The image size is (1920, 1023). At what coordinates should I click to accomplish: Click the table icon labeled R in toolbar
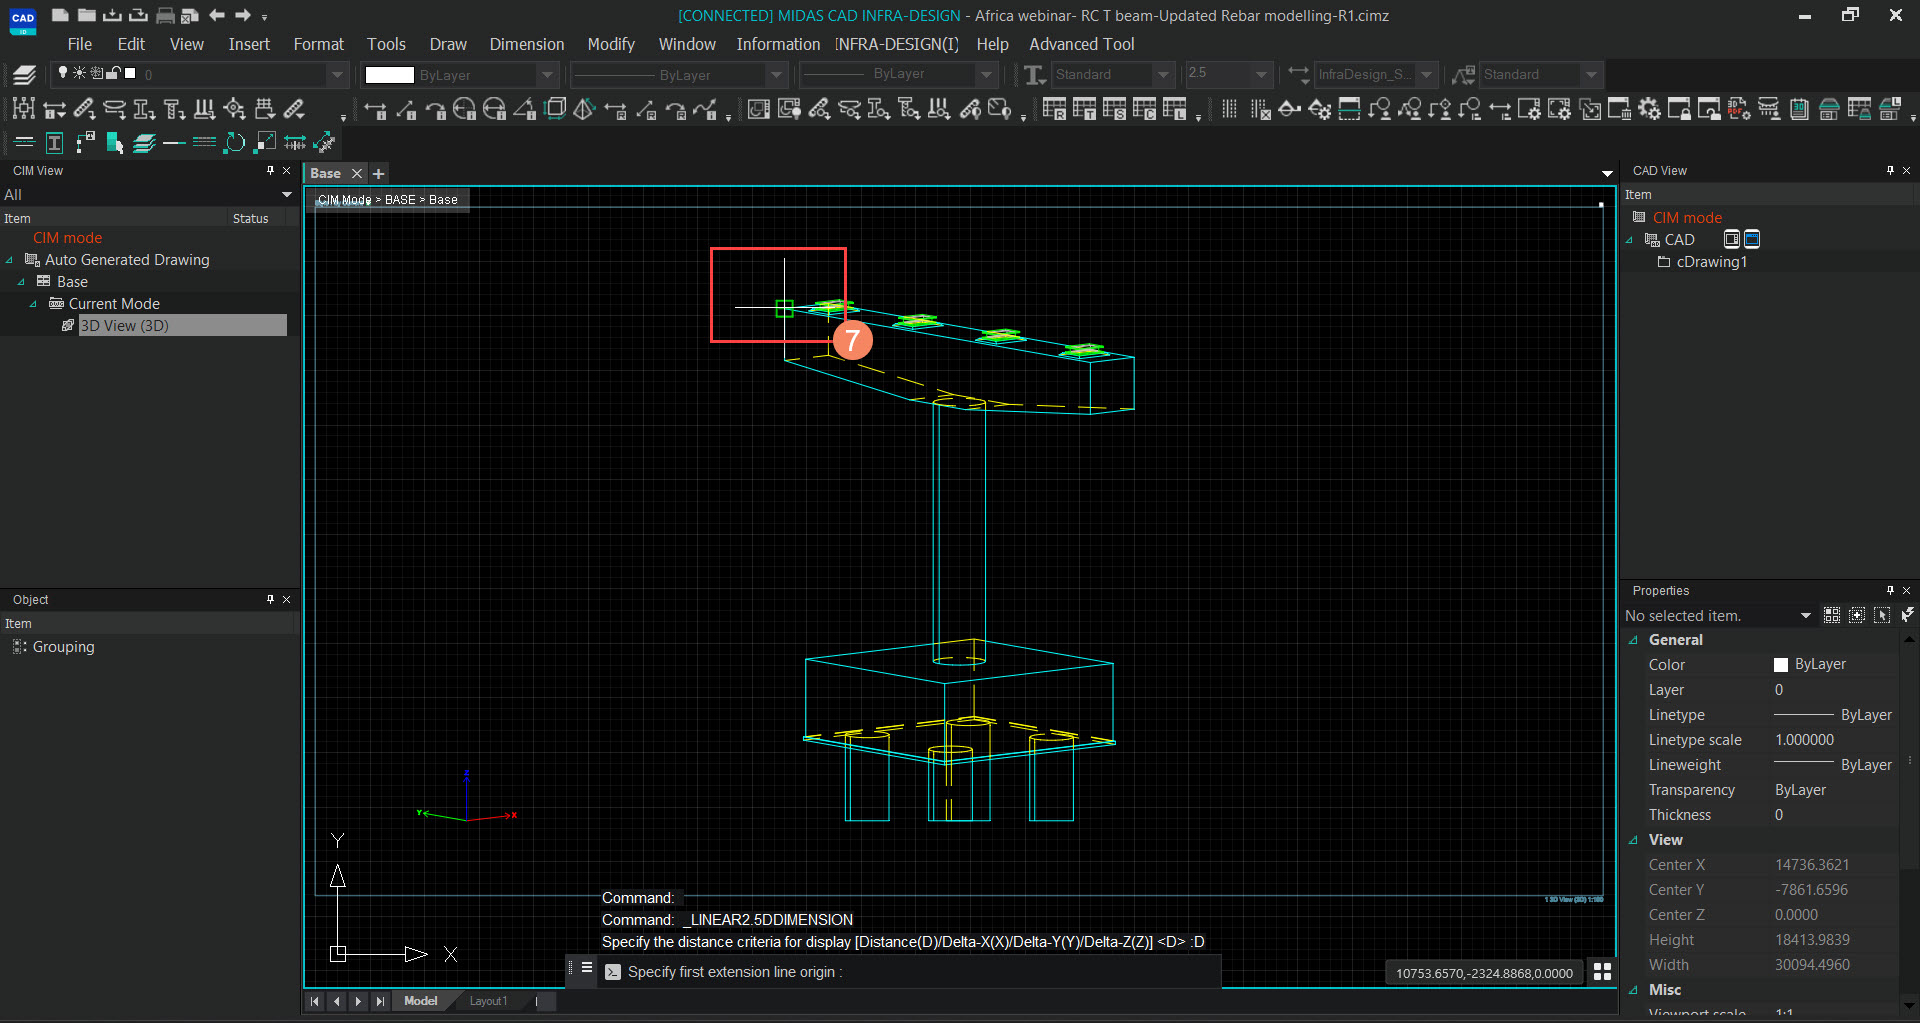[1054, 109]
